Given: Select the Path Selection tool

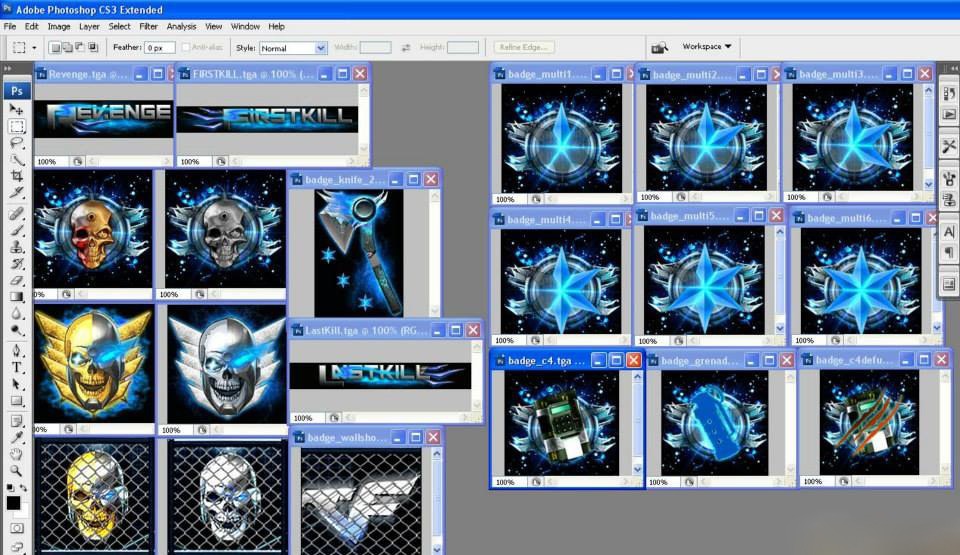Looking at the screenshot, I should pos(17,384).
